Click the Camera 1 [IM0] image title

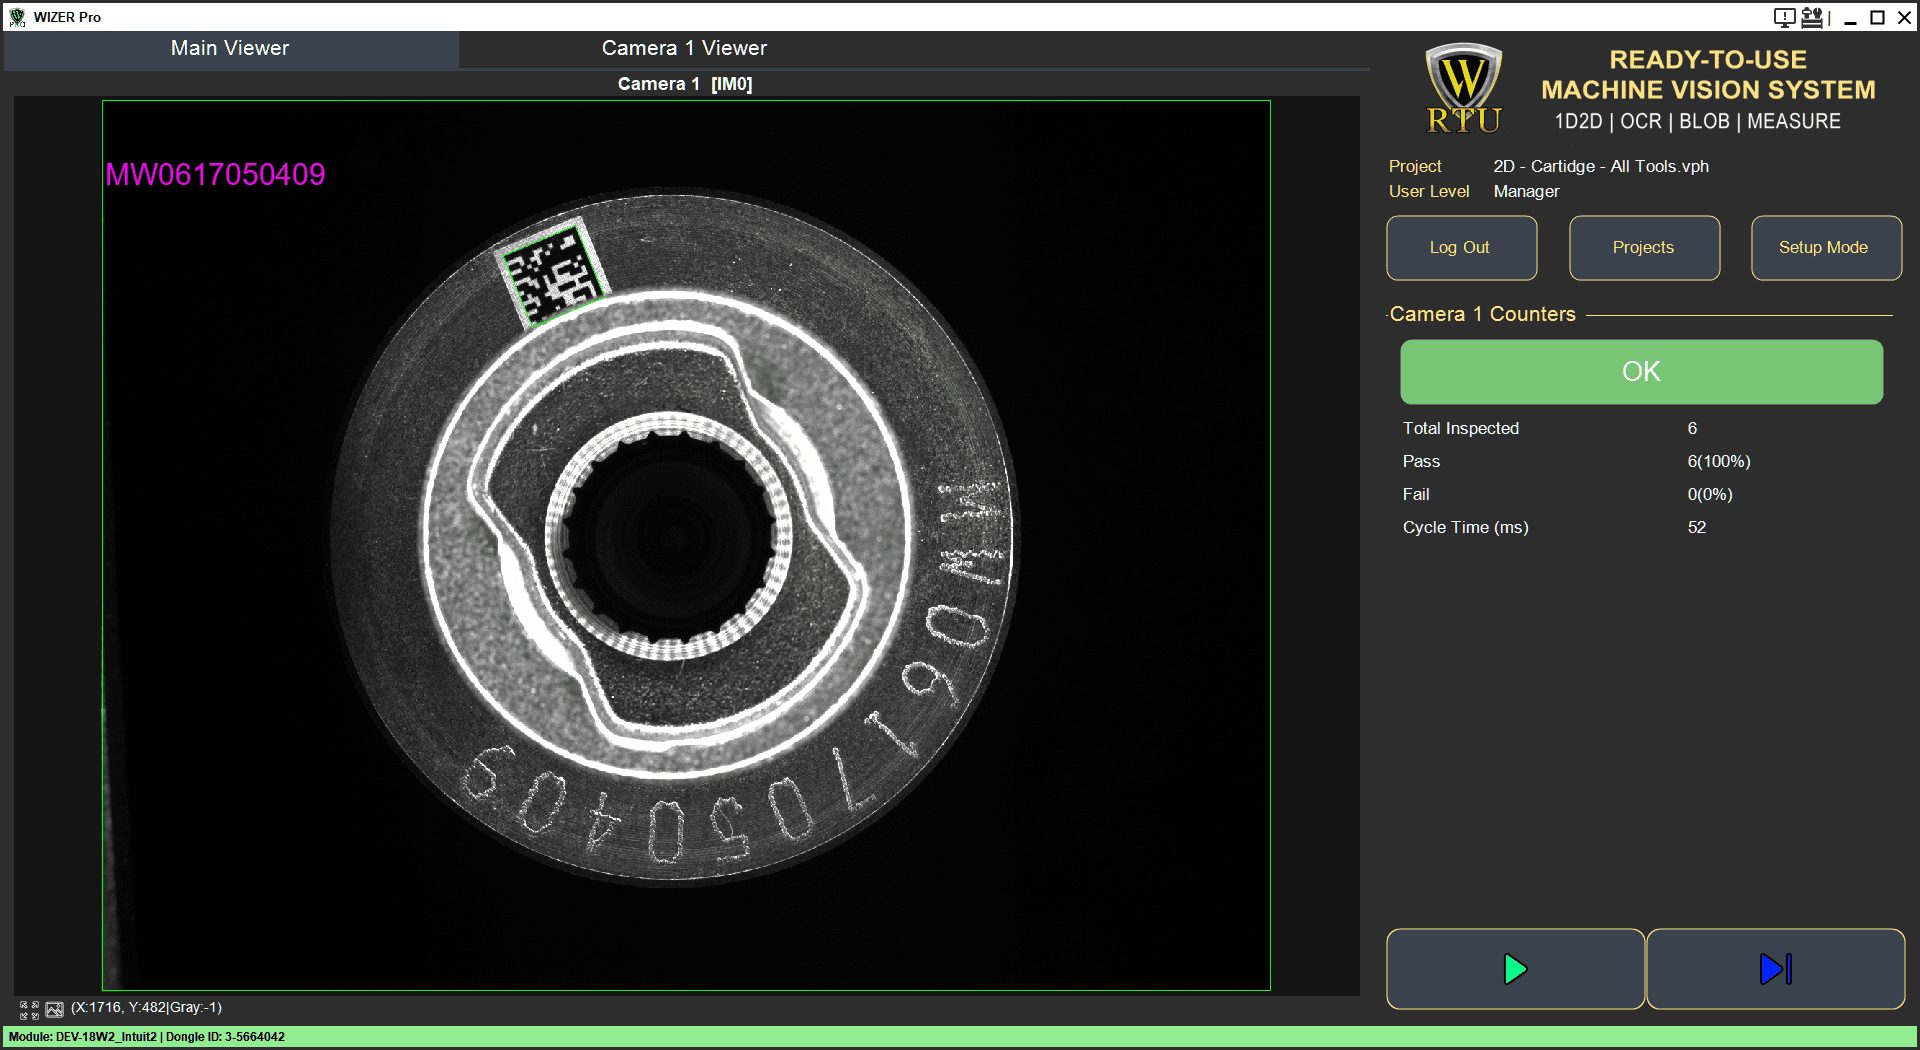tap(685, 84)
